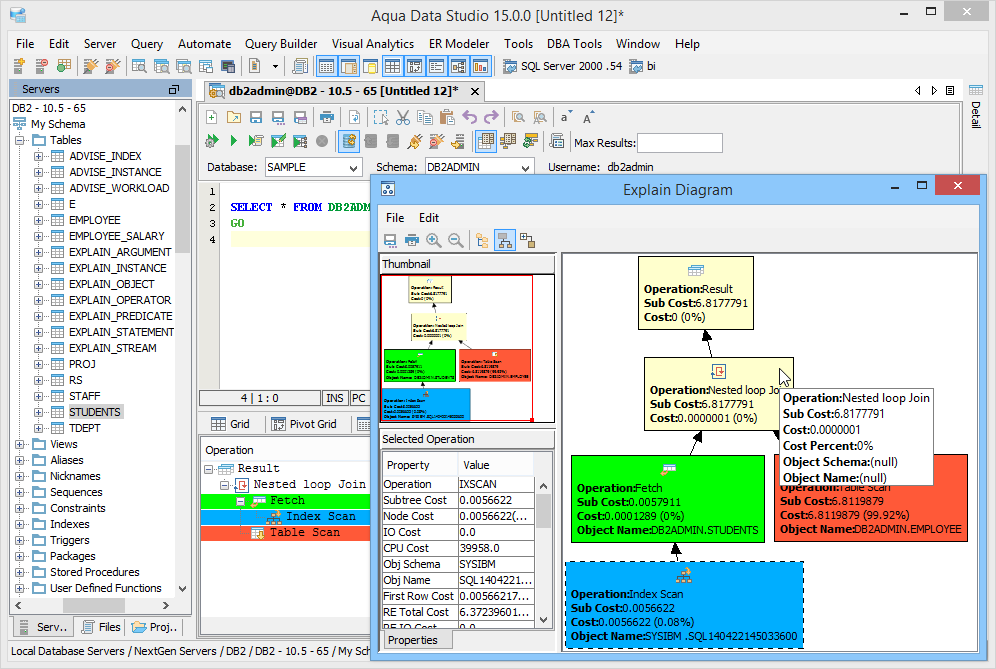This screenshot has width=996, height=669.
Task: Collapse the Result node in Operation tree
Action: [x=208, y=469]
